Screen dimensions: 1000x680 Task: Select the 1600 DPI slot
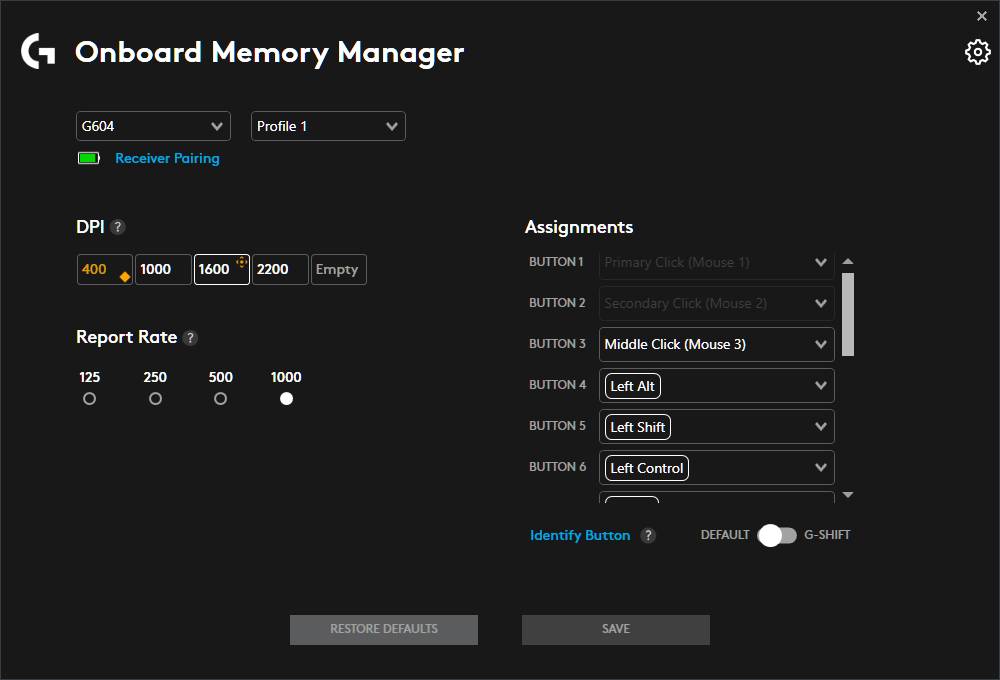pos(221,269)
